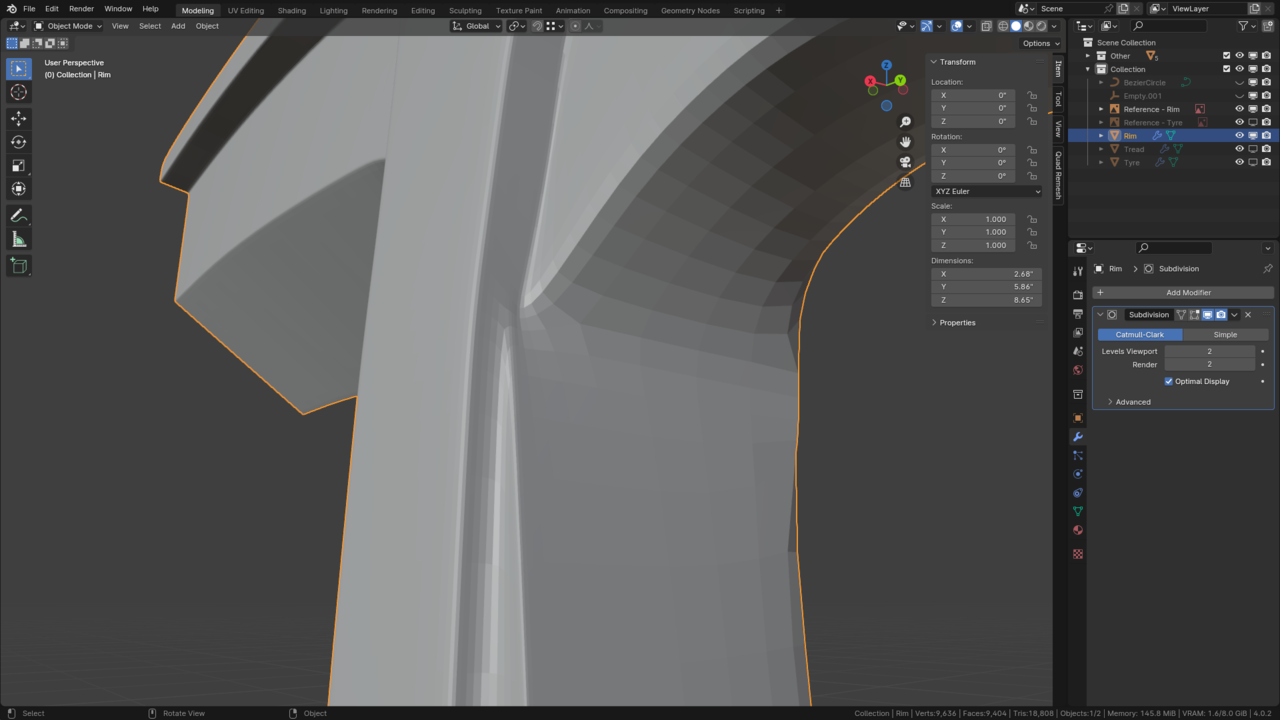Open the Material properties tab icon
1280x720 pixels.
[x=1078, y=530]
